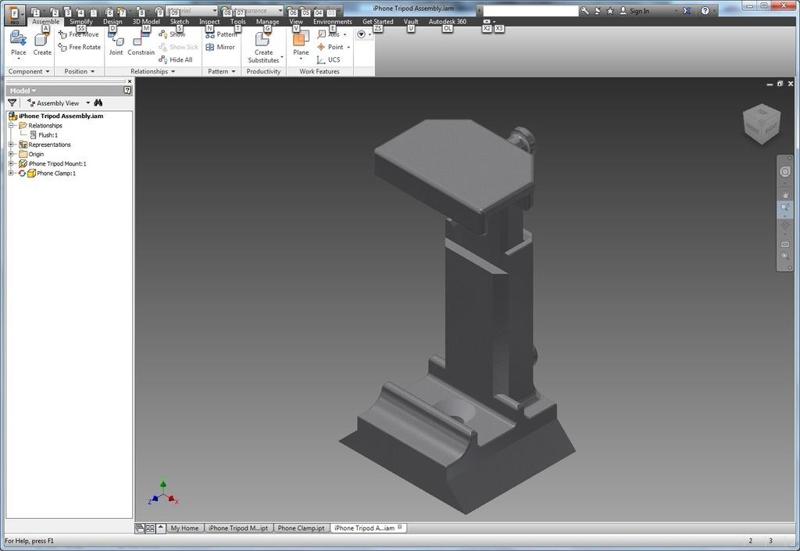Click the Free Rotate tool
The width and height of the screenshot is (800, 551).
(x=80, y=47)
